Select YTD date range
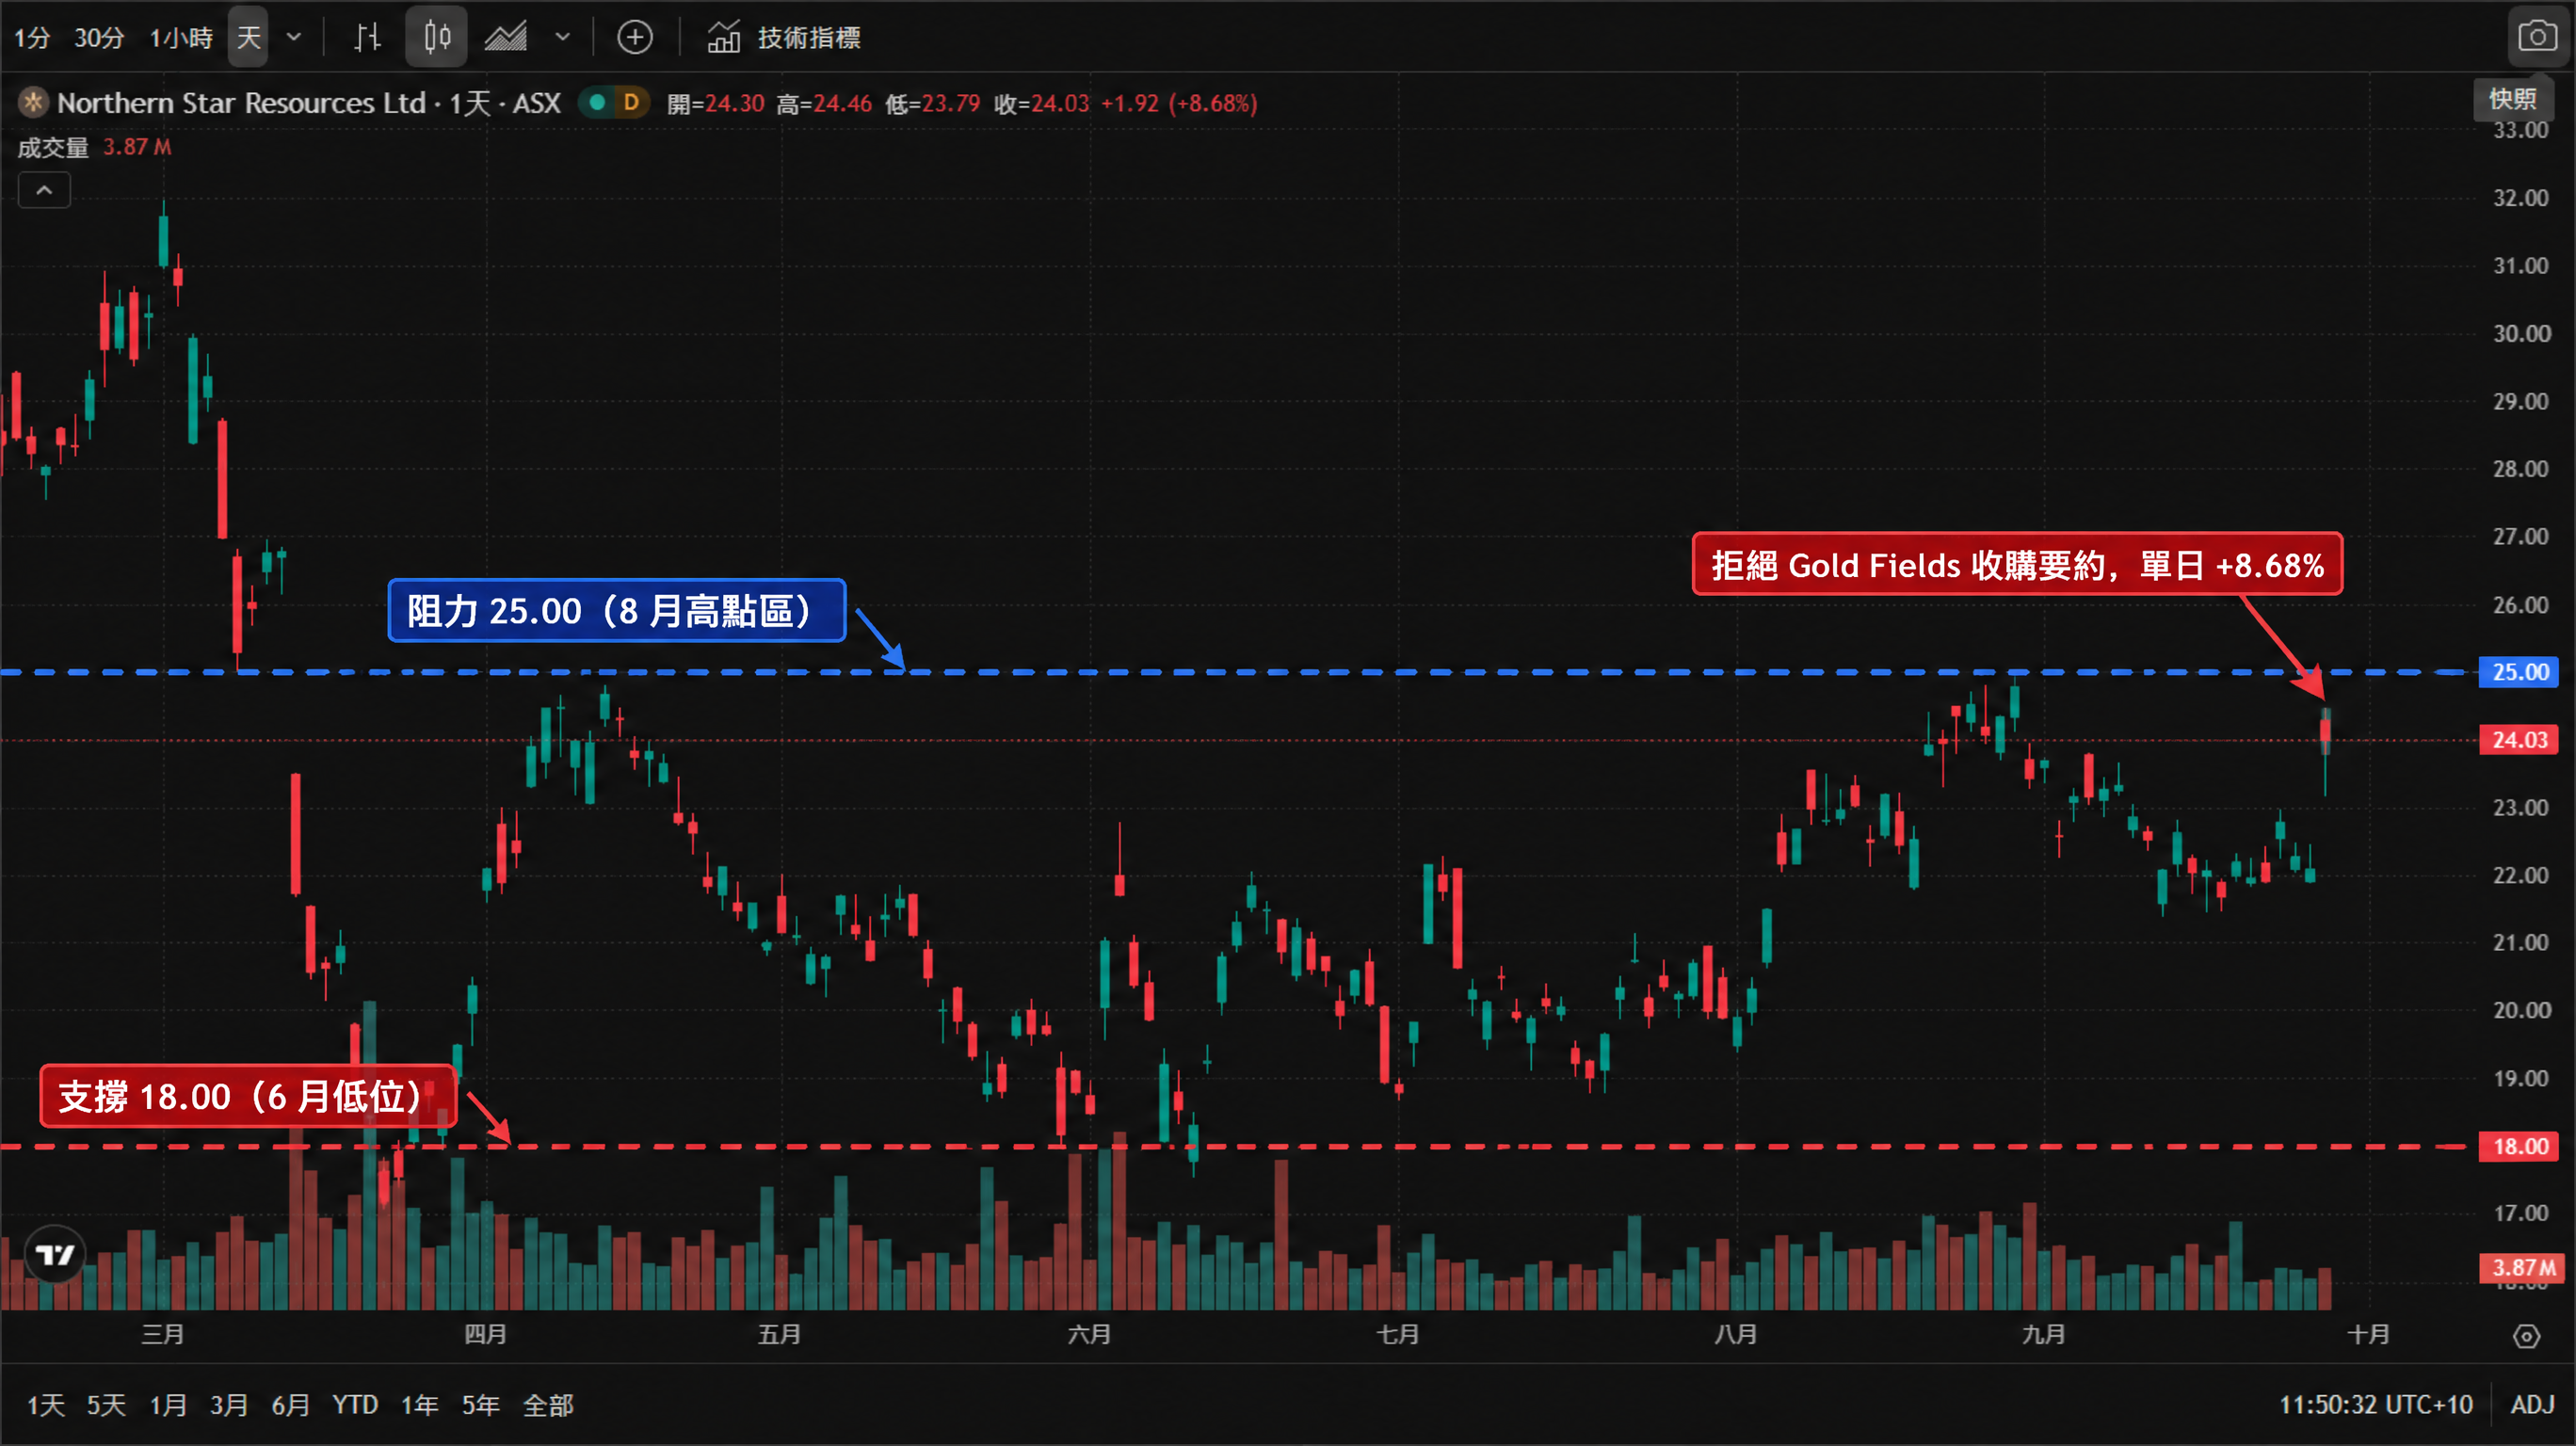This screenshot has height=1446, width=2576. click(x=355, y=1405)
